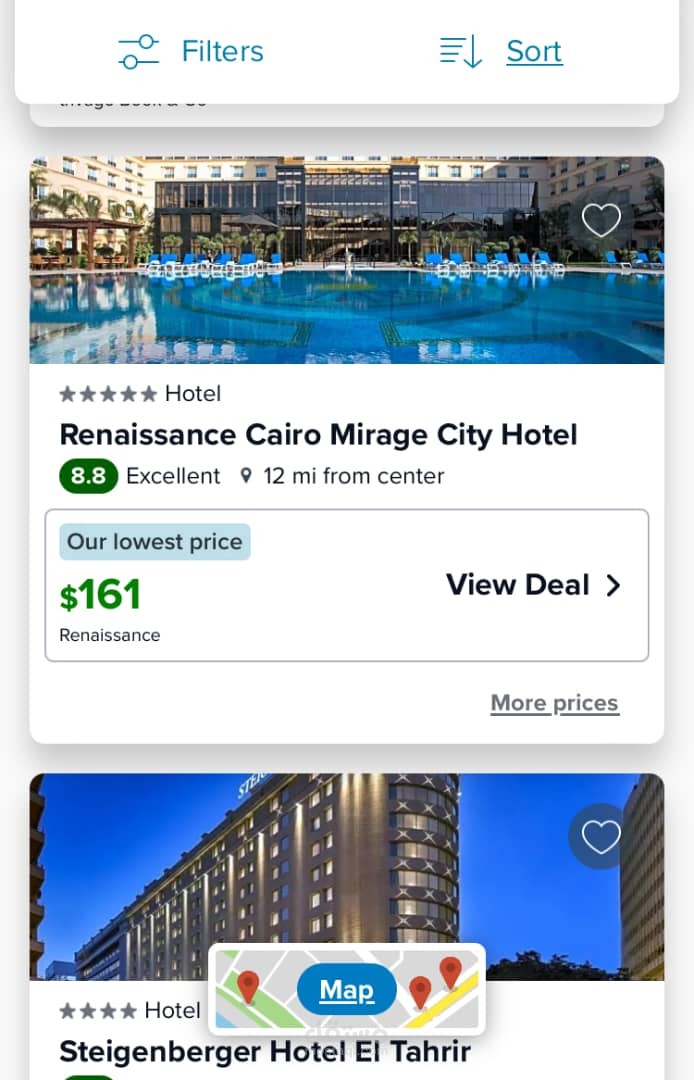Tap the Sort descending-lines icon

pos(461,52)
